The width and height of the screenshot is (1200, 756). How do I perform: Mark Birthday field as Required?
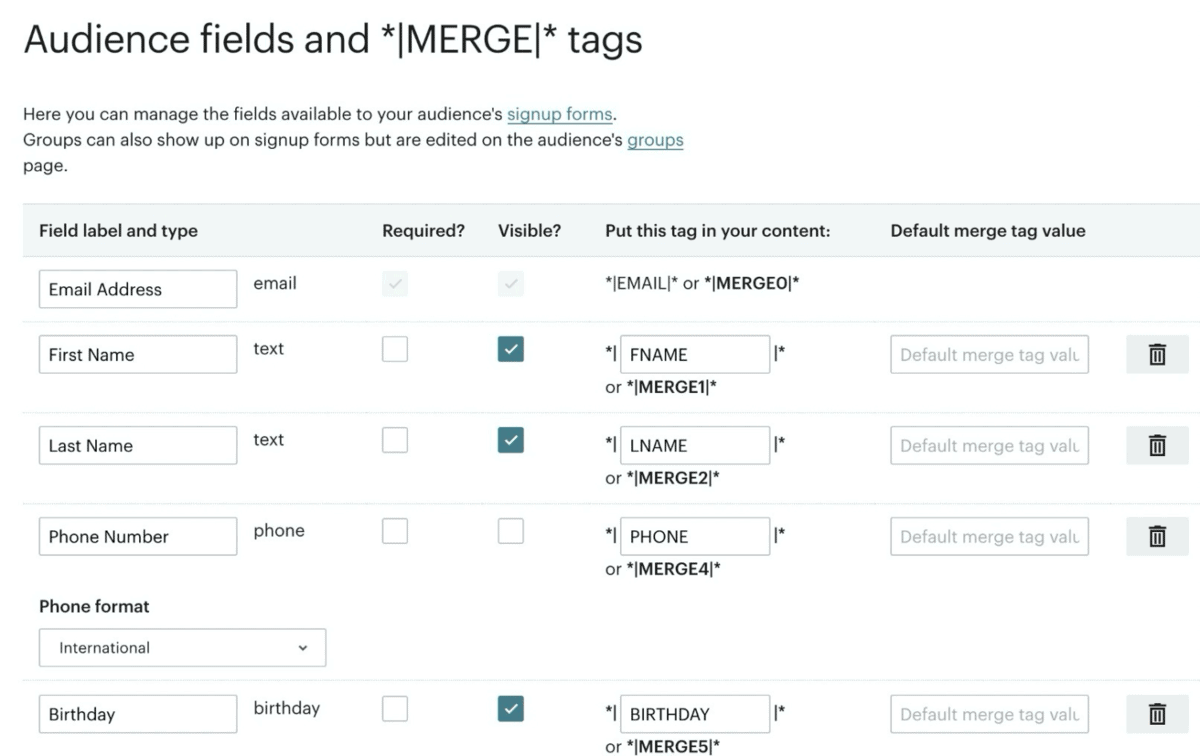tap(395, 709)
